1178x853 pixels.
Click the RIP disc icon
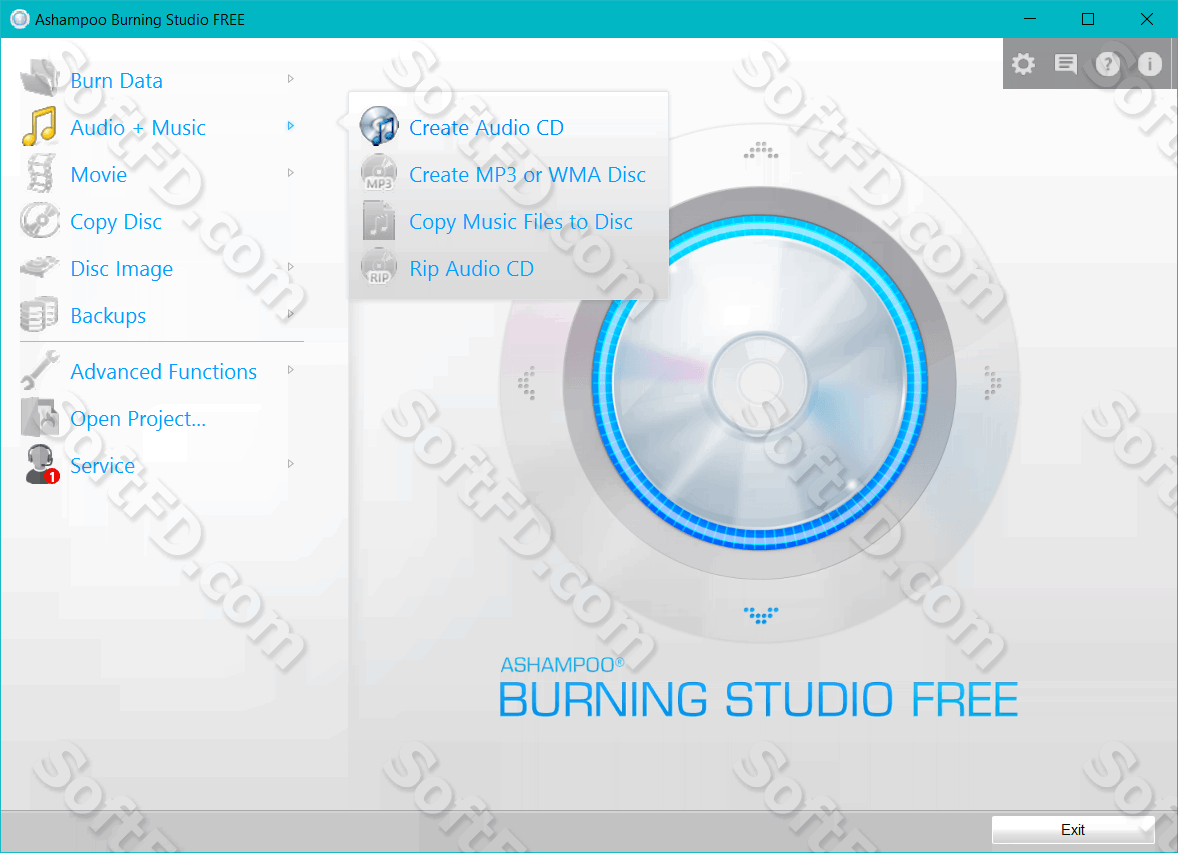(x=379, y=268)
